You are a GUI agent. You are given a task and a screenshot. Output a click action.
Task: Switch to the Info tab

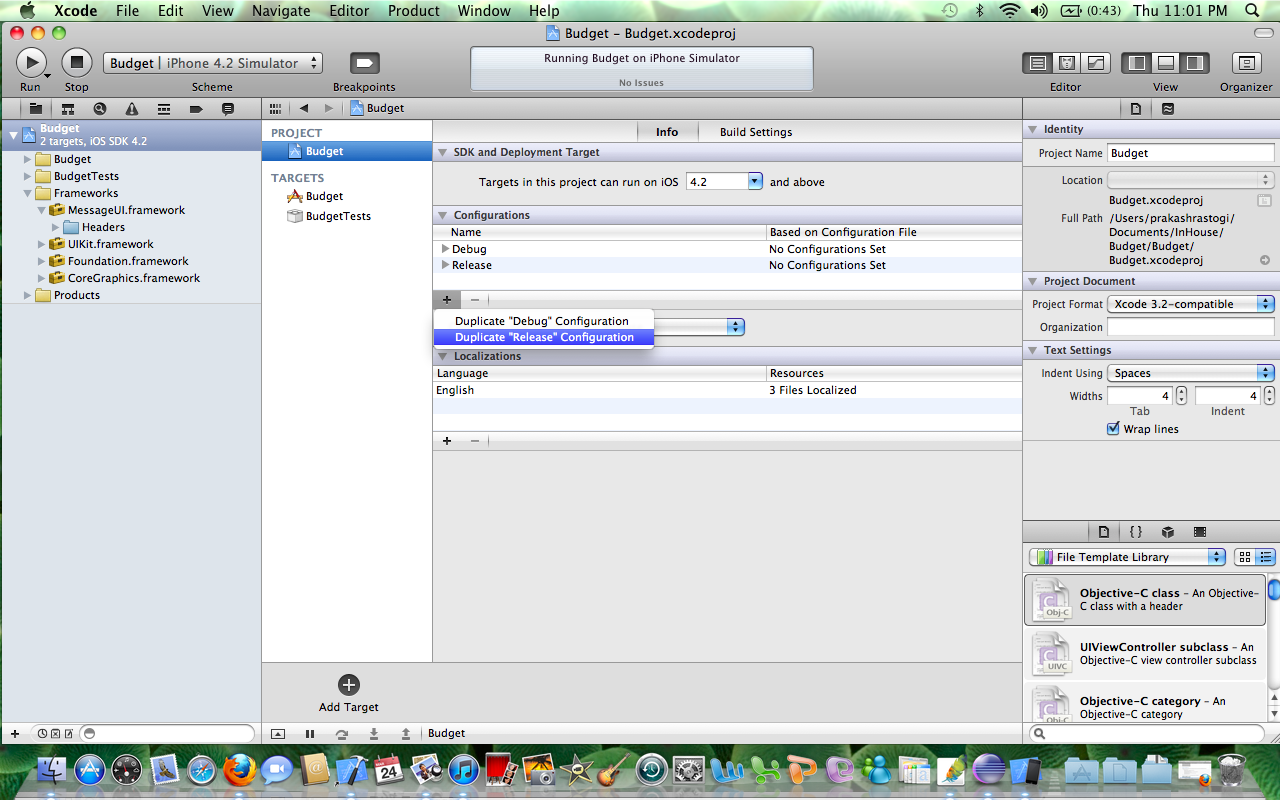(x=667, y=132)
